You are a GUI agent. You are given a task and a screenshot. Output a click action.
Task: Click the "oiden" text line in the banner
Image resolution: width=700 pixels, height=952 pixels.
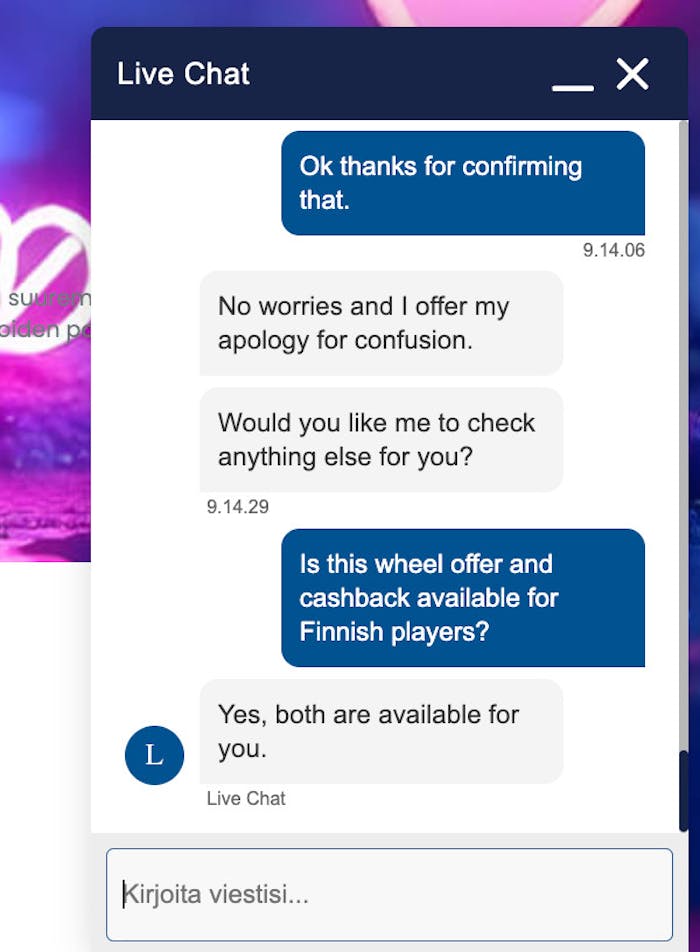coord(45,330)
